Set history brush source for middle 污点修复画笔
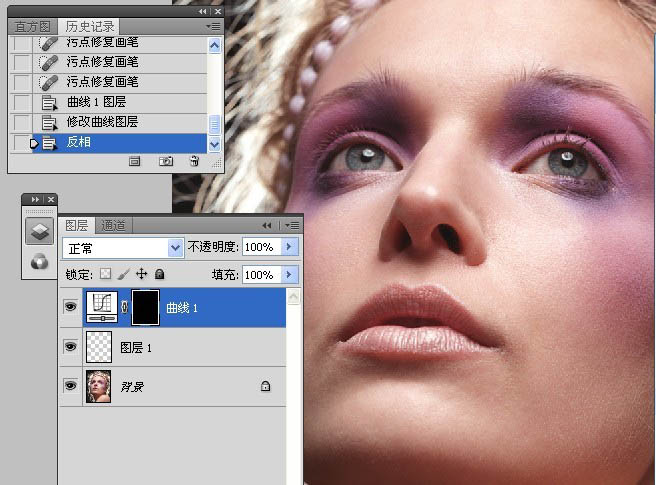The width and height of the screenshot is (656, 485). 21,62
